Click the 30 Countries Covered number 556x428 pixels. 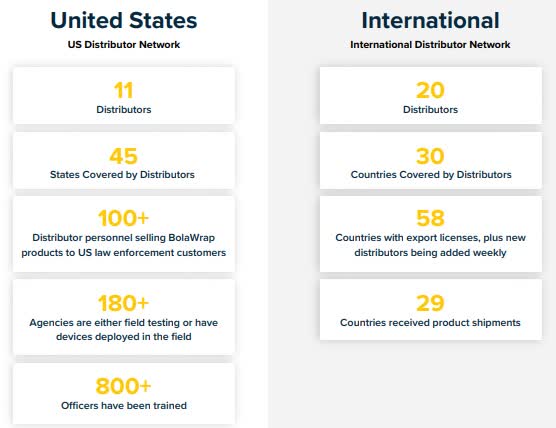[x=430, y=156]
